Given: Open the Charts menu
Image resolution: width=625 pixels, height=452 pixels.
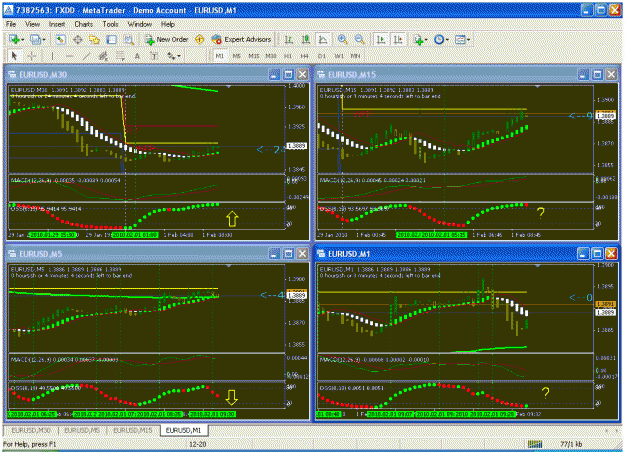Looking at the screenshot, I should pos(84,24).
